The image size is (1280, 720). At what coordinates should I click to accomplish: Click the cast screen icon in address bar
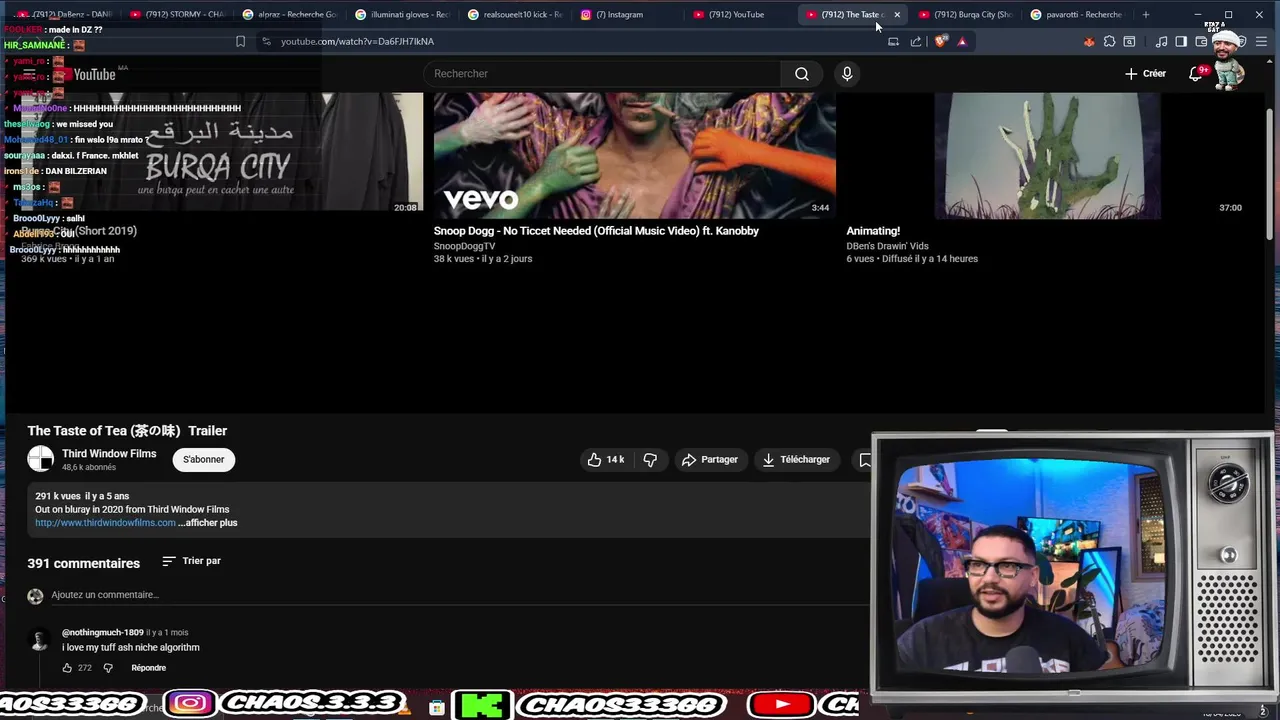[893, 42]
